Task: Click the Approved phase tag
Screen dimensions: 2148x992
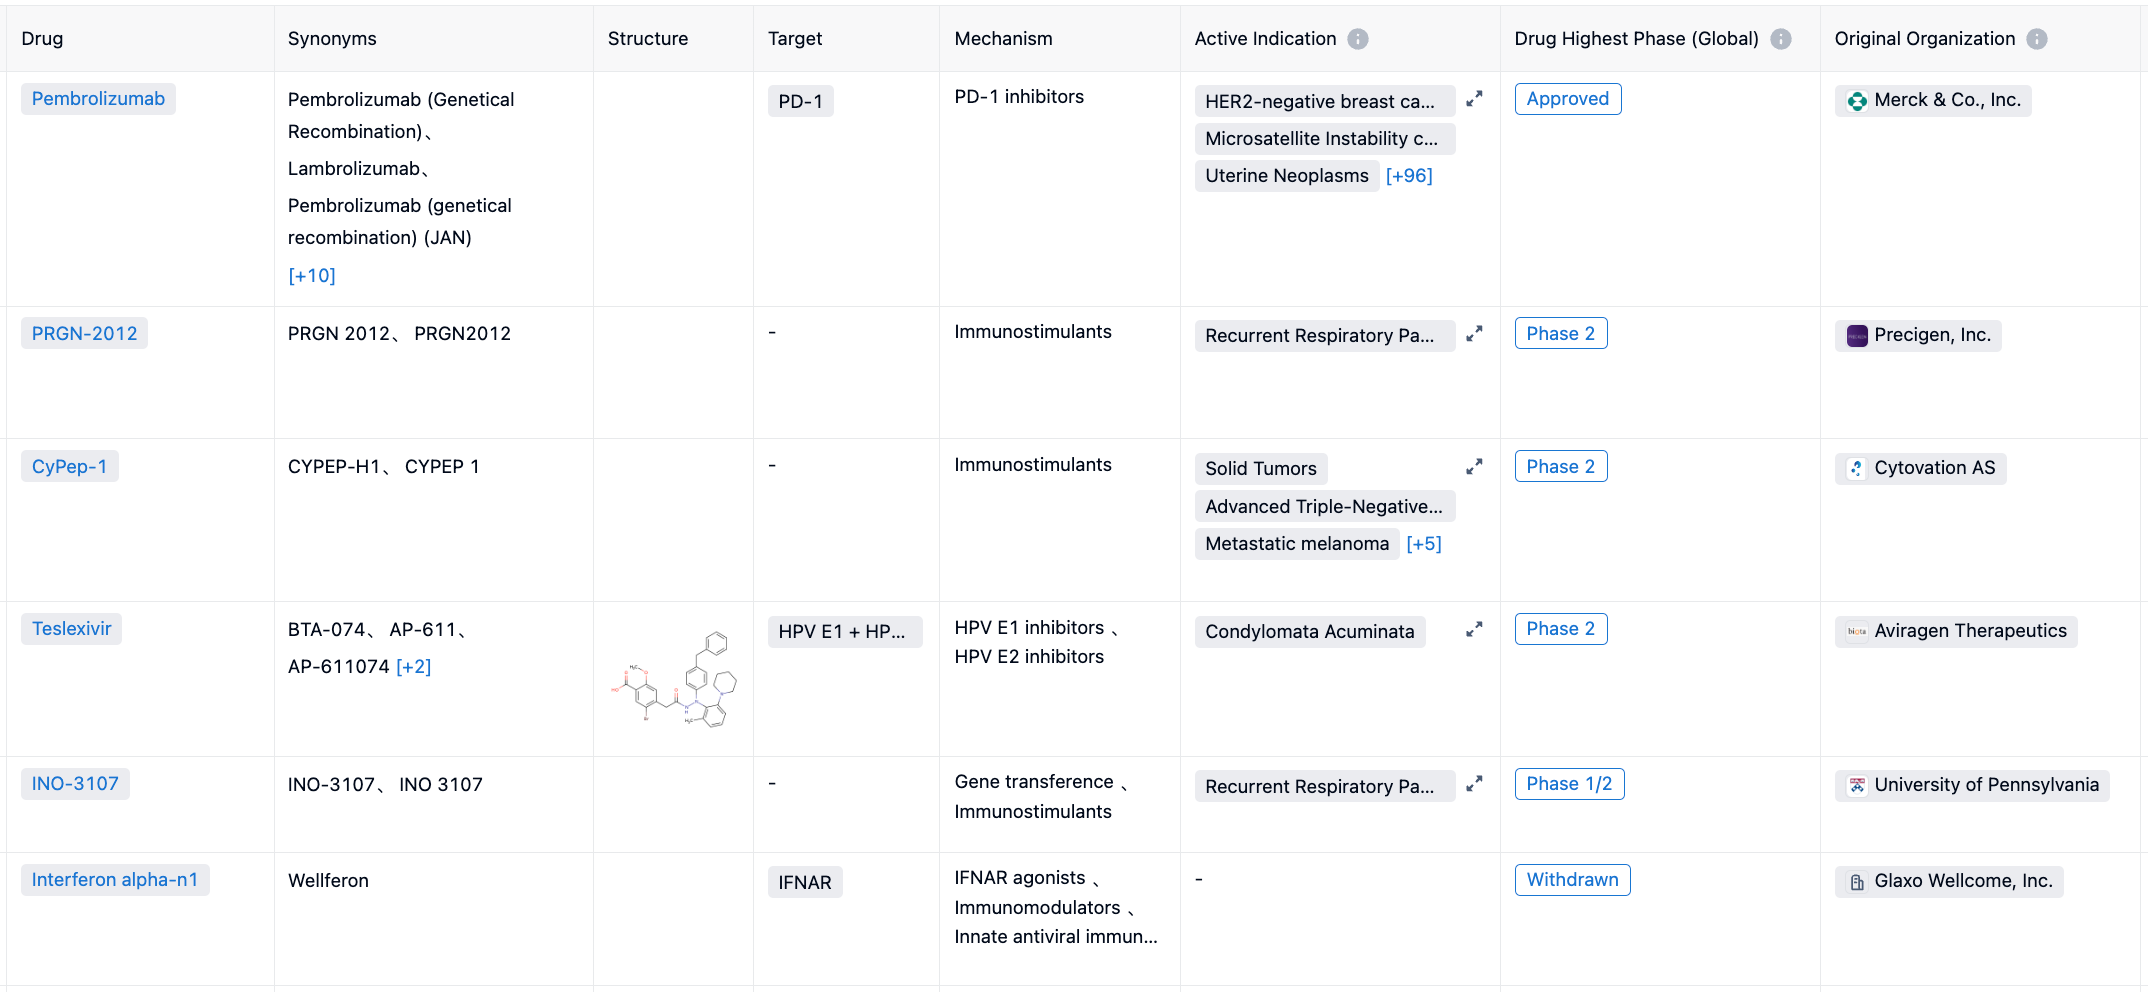Action: (x=1567, y=99)
